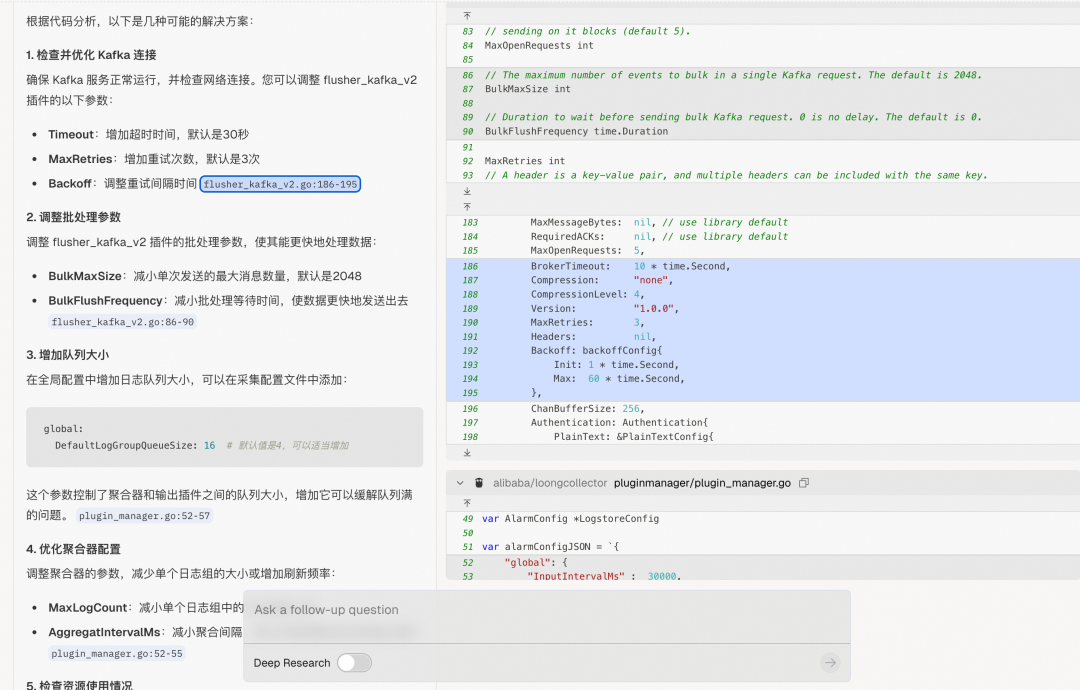Expand code downward below line 198
This screenshot has height=690, width=1080.
[x=467, y=453]
